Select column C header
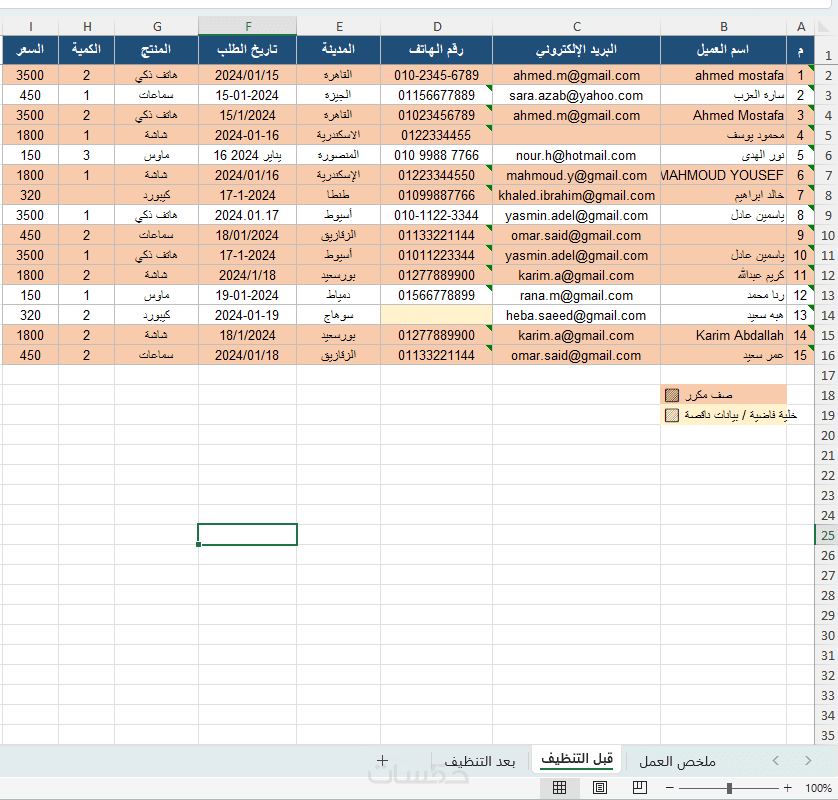Viewport: 838px width, 800px height. [577, 27]
